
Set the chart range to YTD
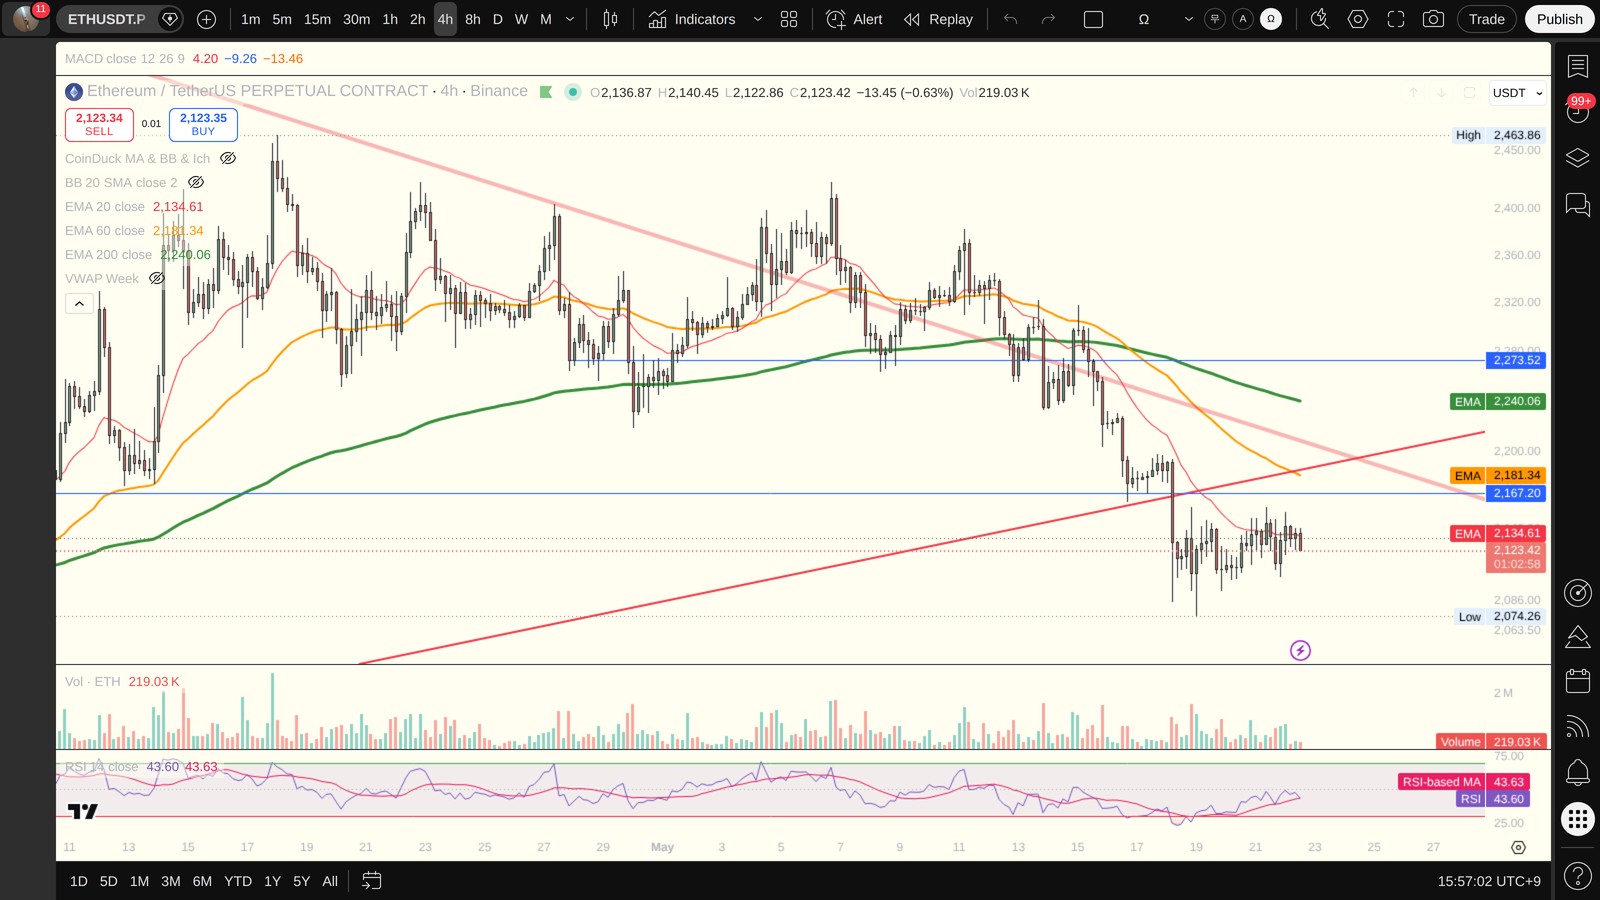pyautogui.click(x=238, y=881)
